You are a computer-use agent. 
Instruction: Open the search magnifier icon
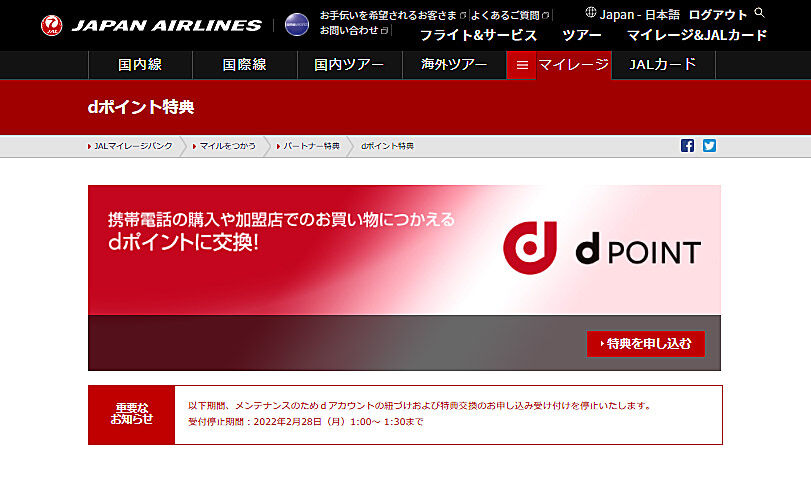760,13
